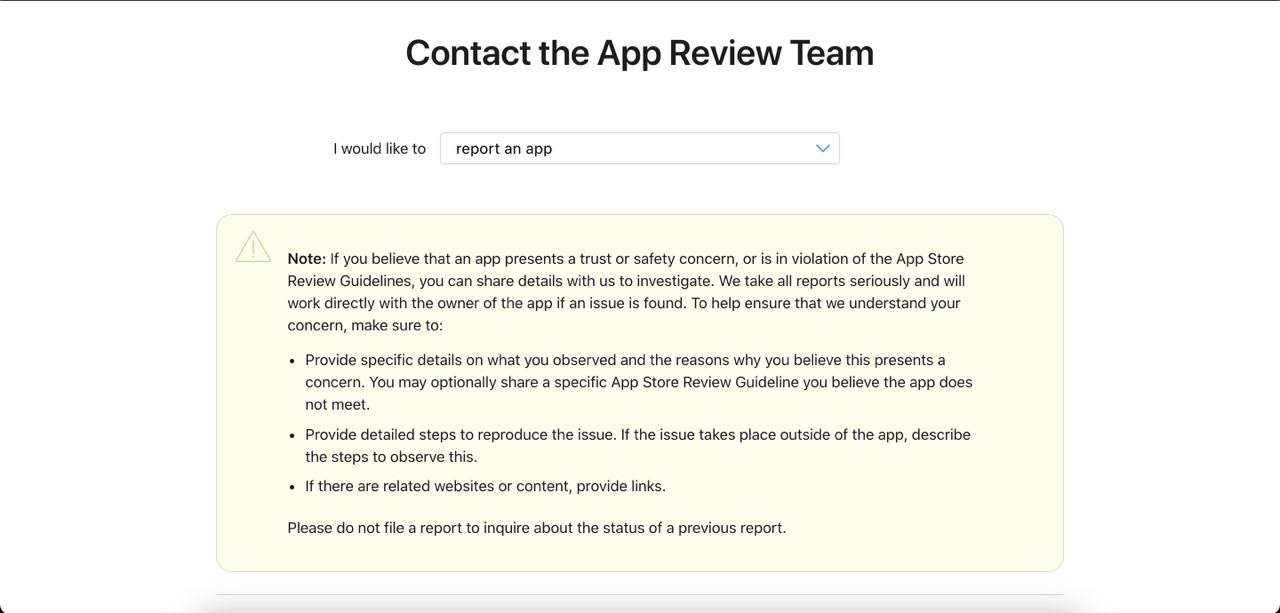Click the 'Please do not file a report' sentence
Screen dimensions: 1280x613
click(537, 527)
